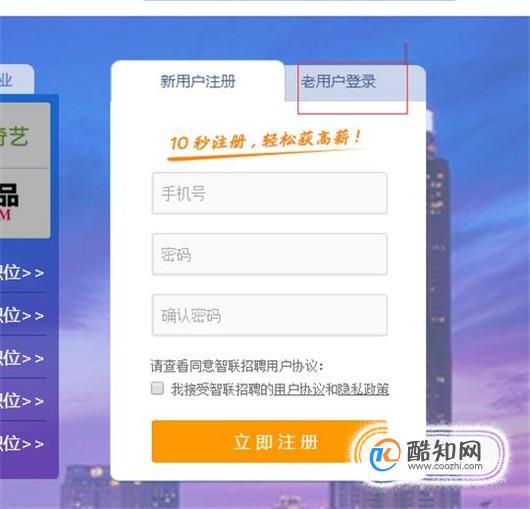Open the second 位>> sidebar link
Image resolution: width=530 pixels, height=509 pixels.
coord(22,315)
